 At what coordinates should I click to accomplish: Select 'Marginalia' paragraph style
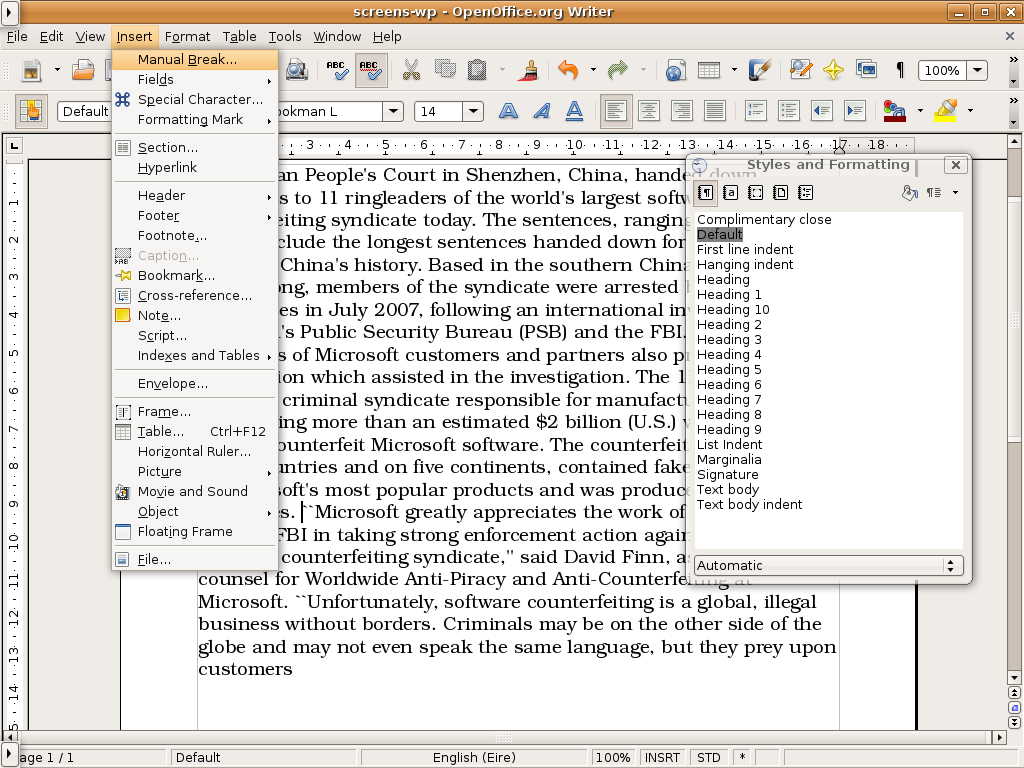click(729, 460)
